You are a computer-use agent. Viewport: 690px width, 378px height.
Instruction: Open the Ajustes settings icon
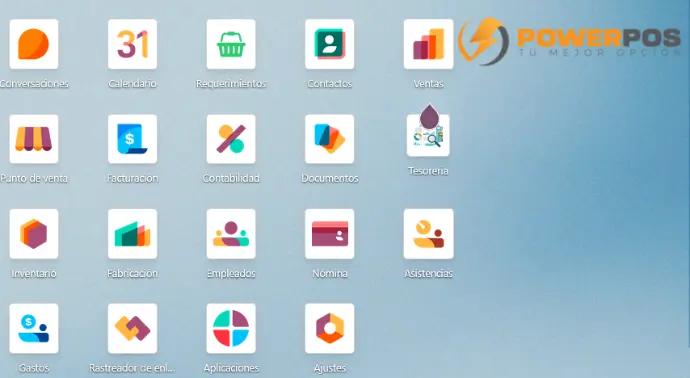[330, 328]
